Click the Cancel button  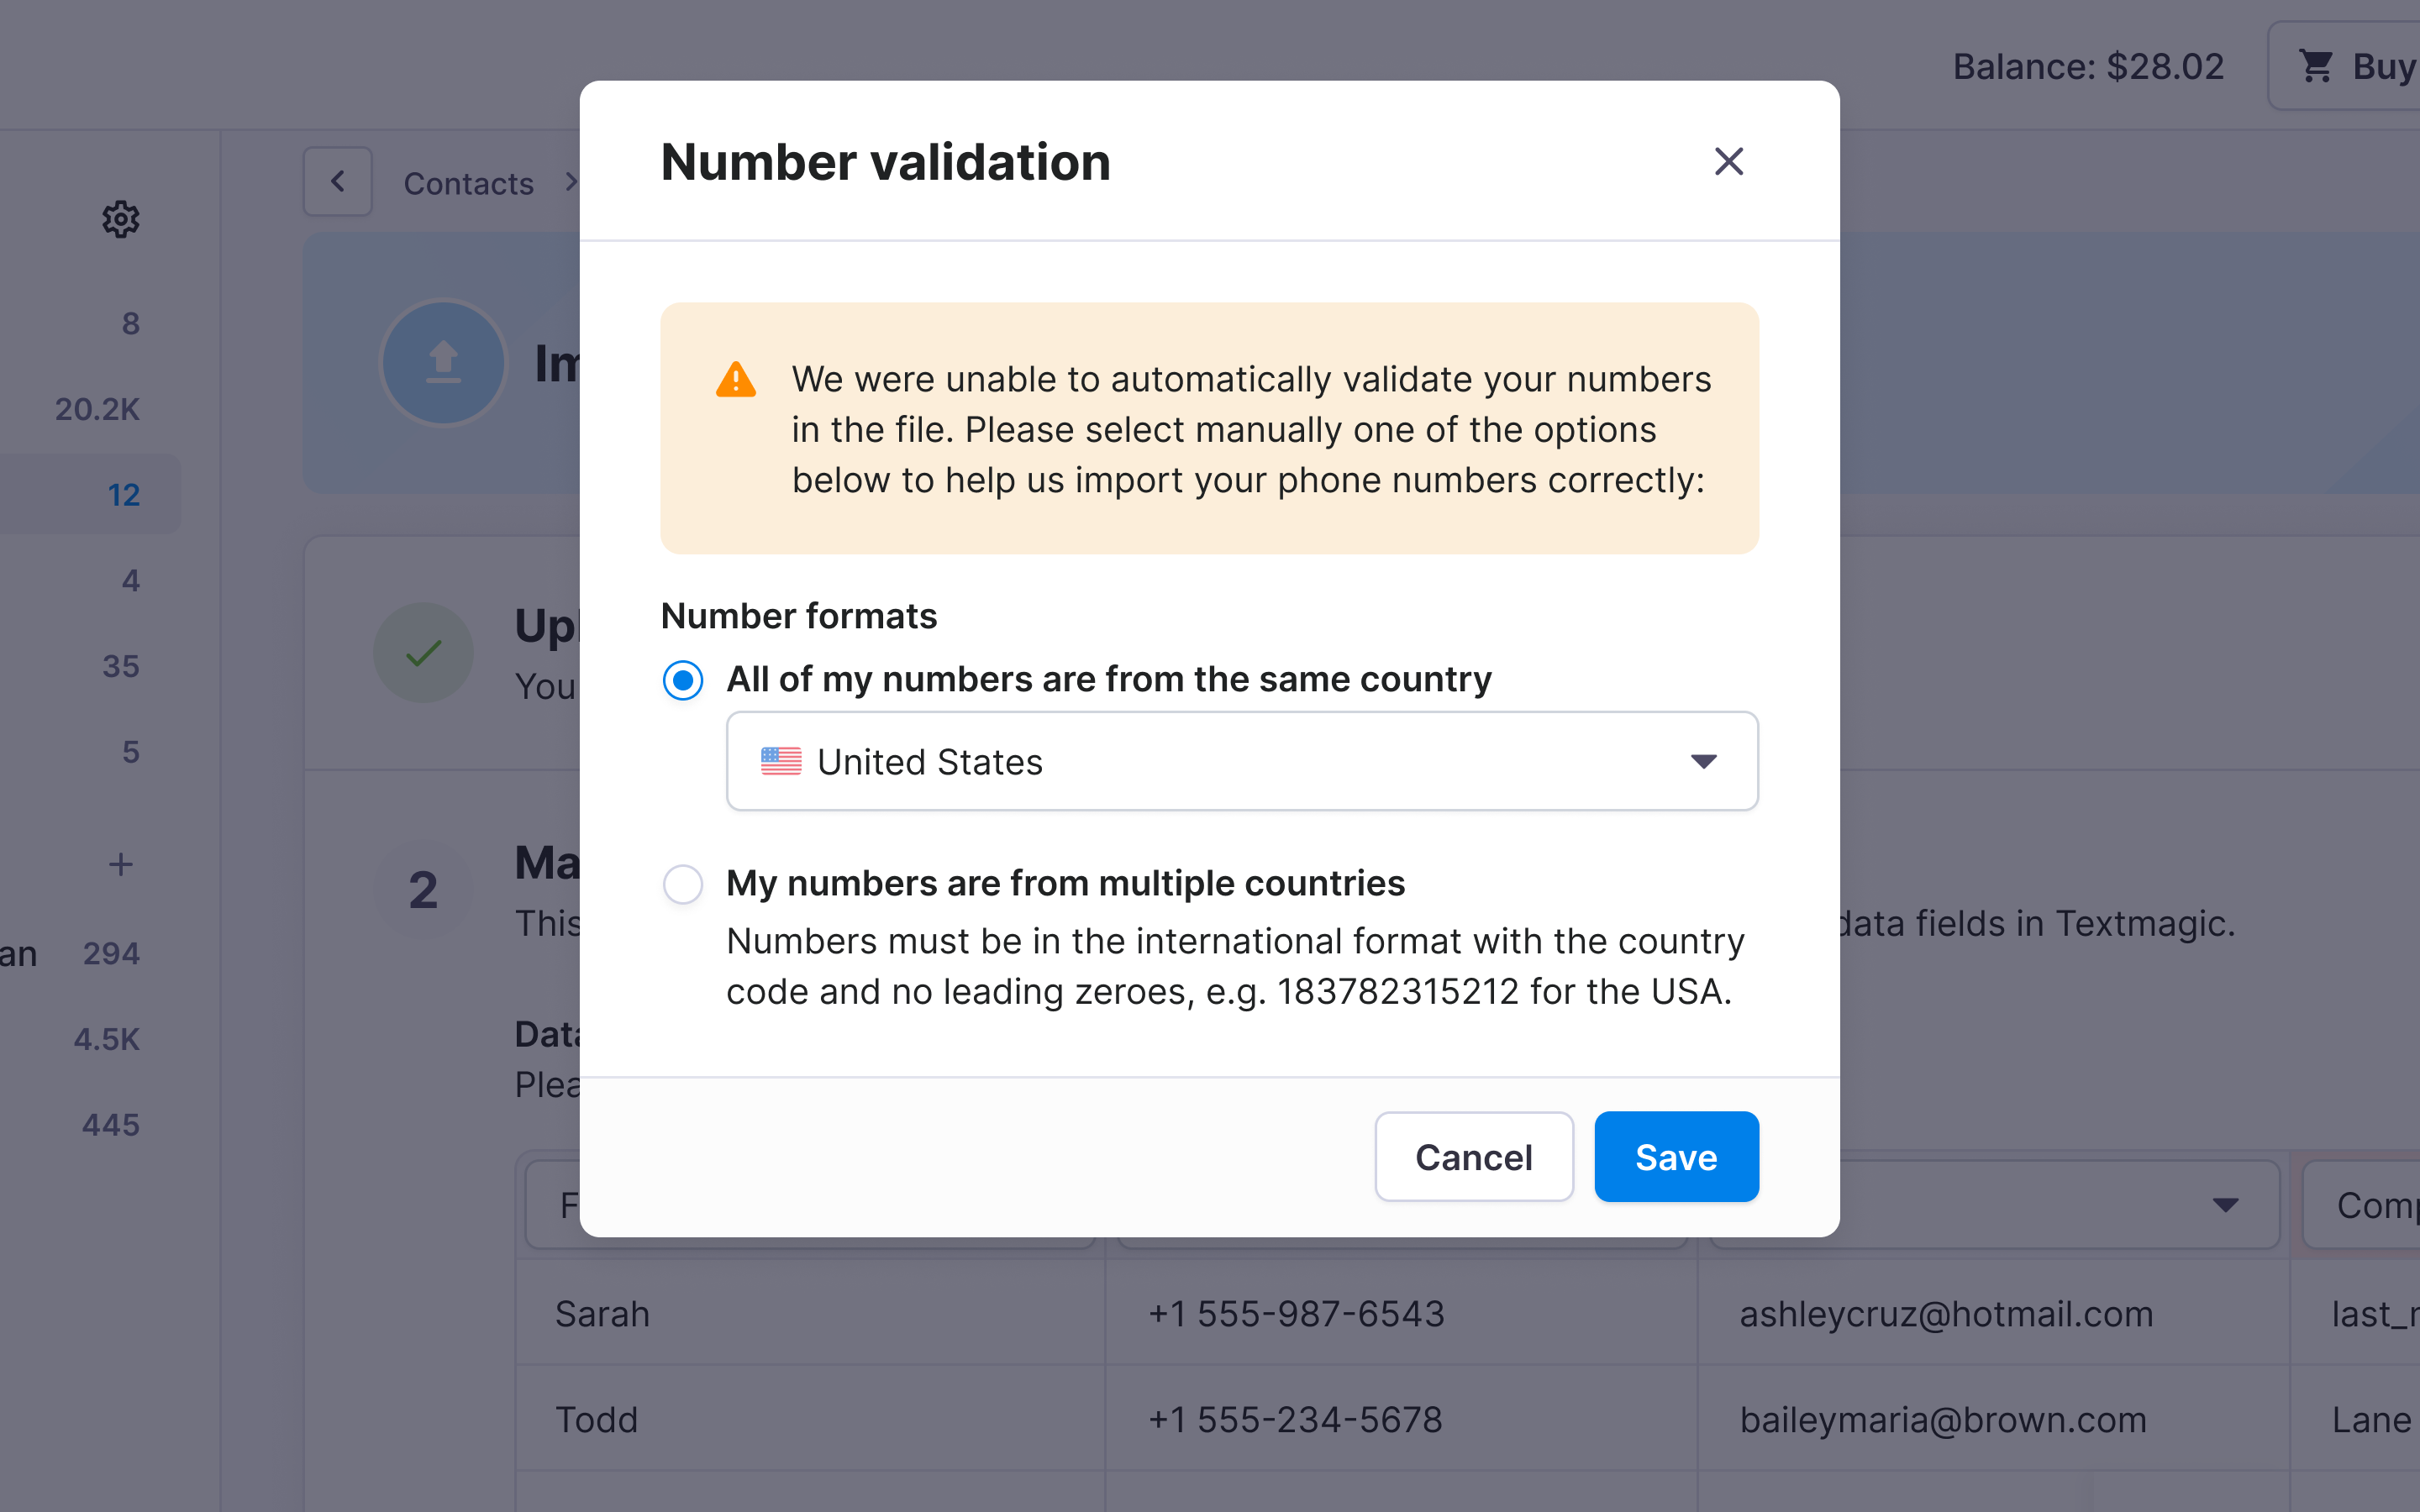coord(1474,1157)
